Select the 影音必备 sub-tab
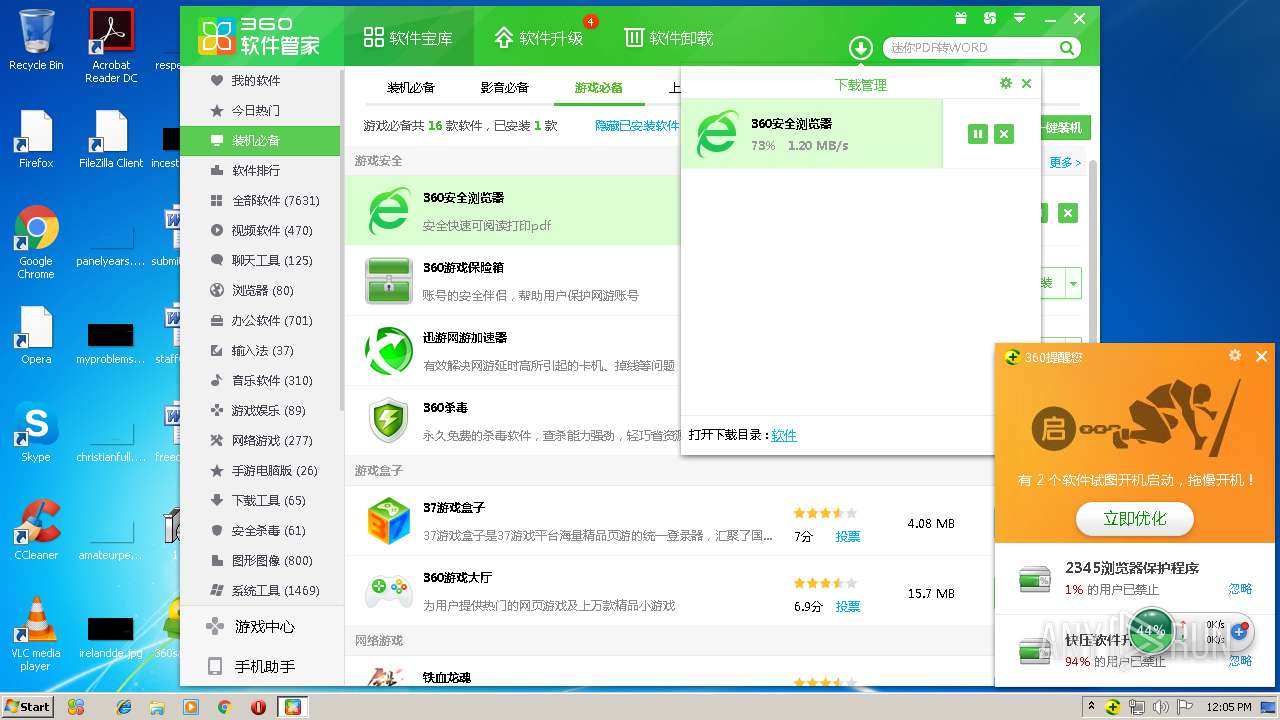 (x=505, y=88)
